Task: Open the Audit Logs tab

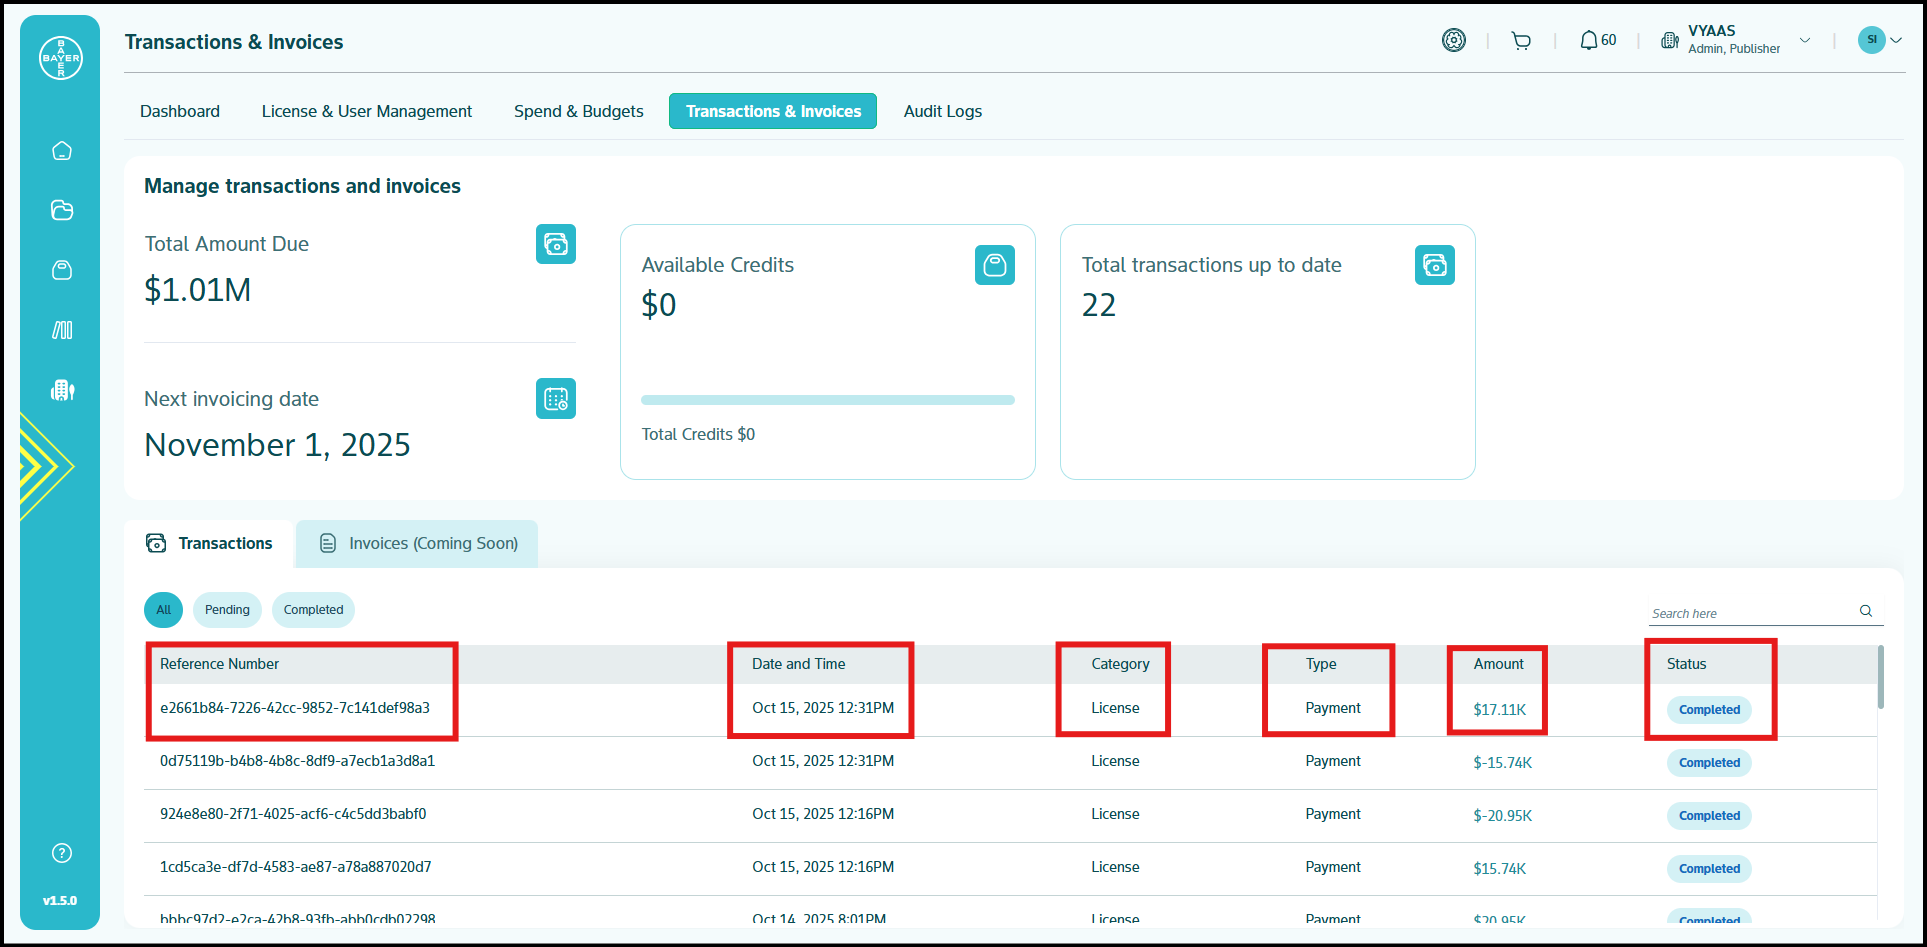Action: [942, 111]
